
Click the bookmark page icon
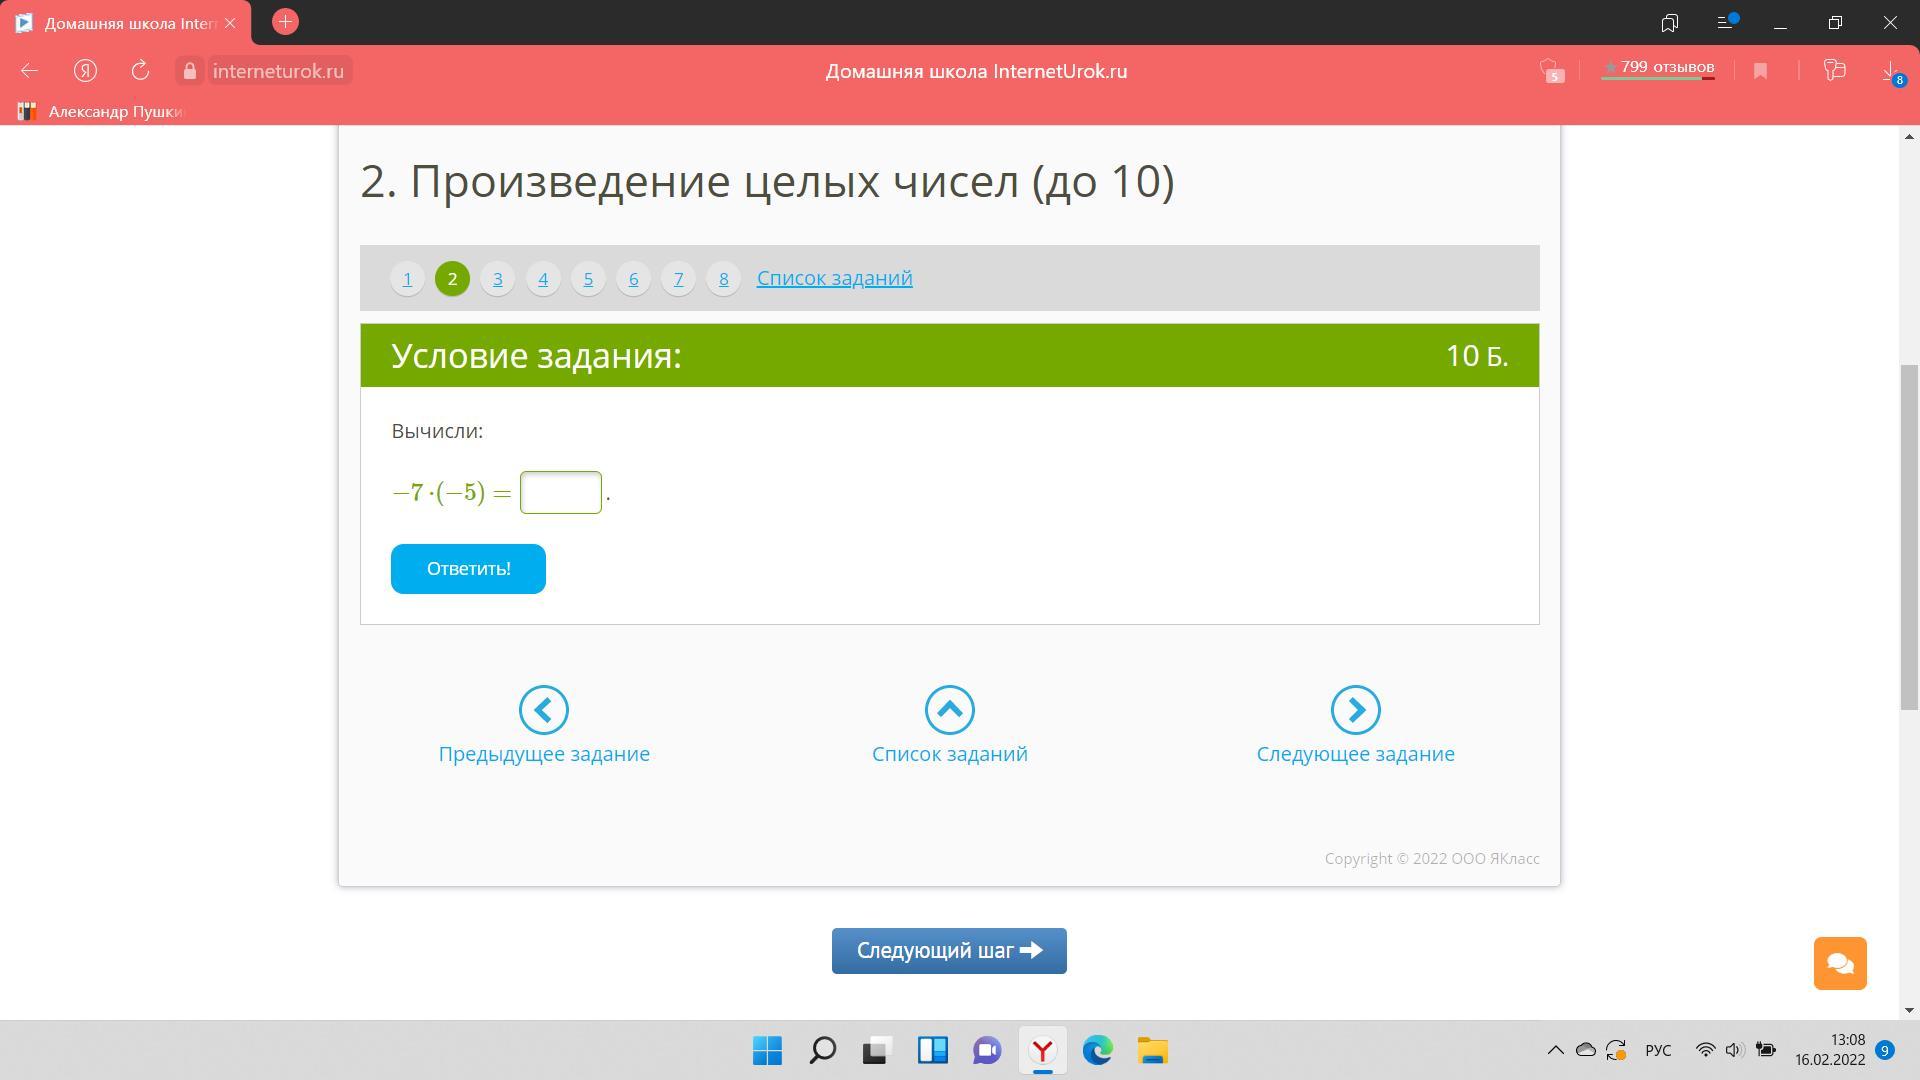click(x=1760, y=71)
